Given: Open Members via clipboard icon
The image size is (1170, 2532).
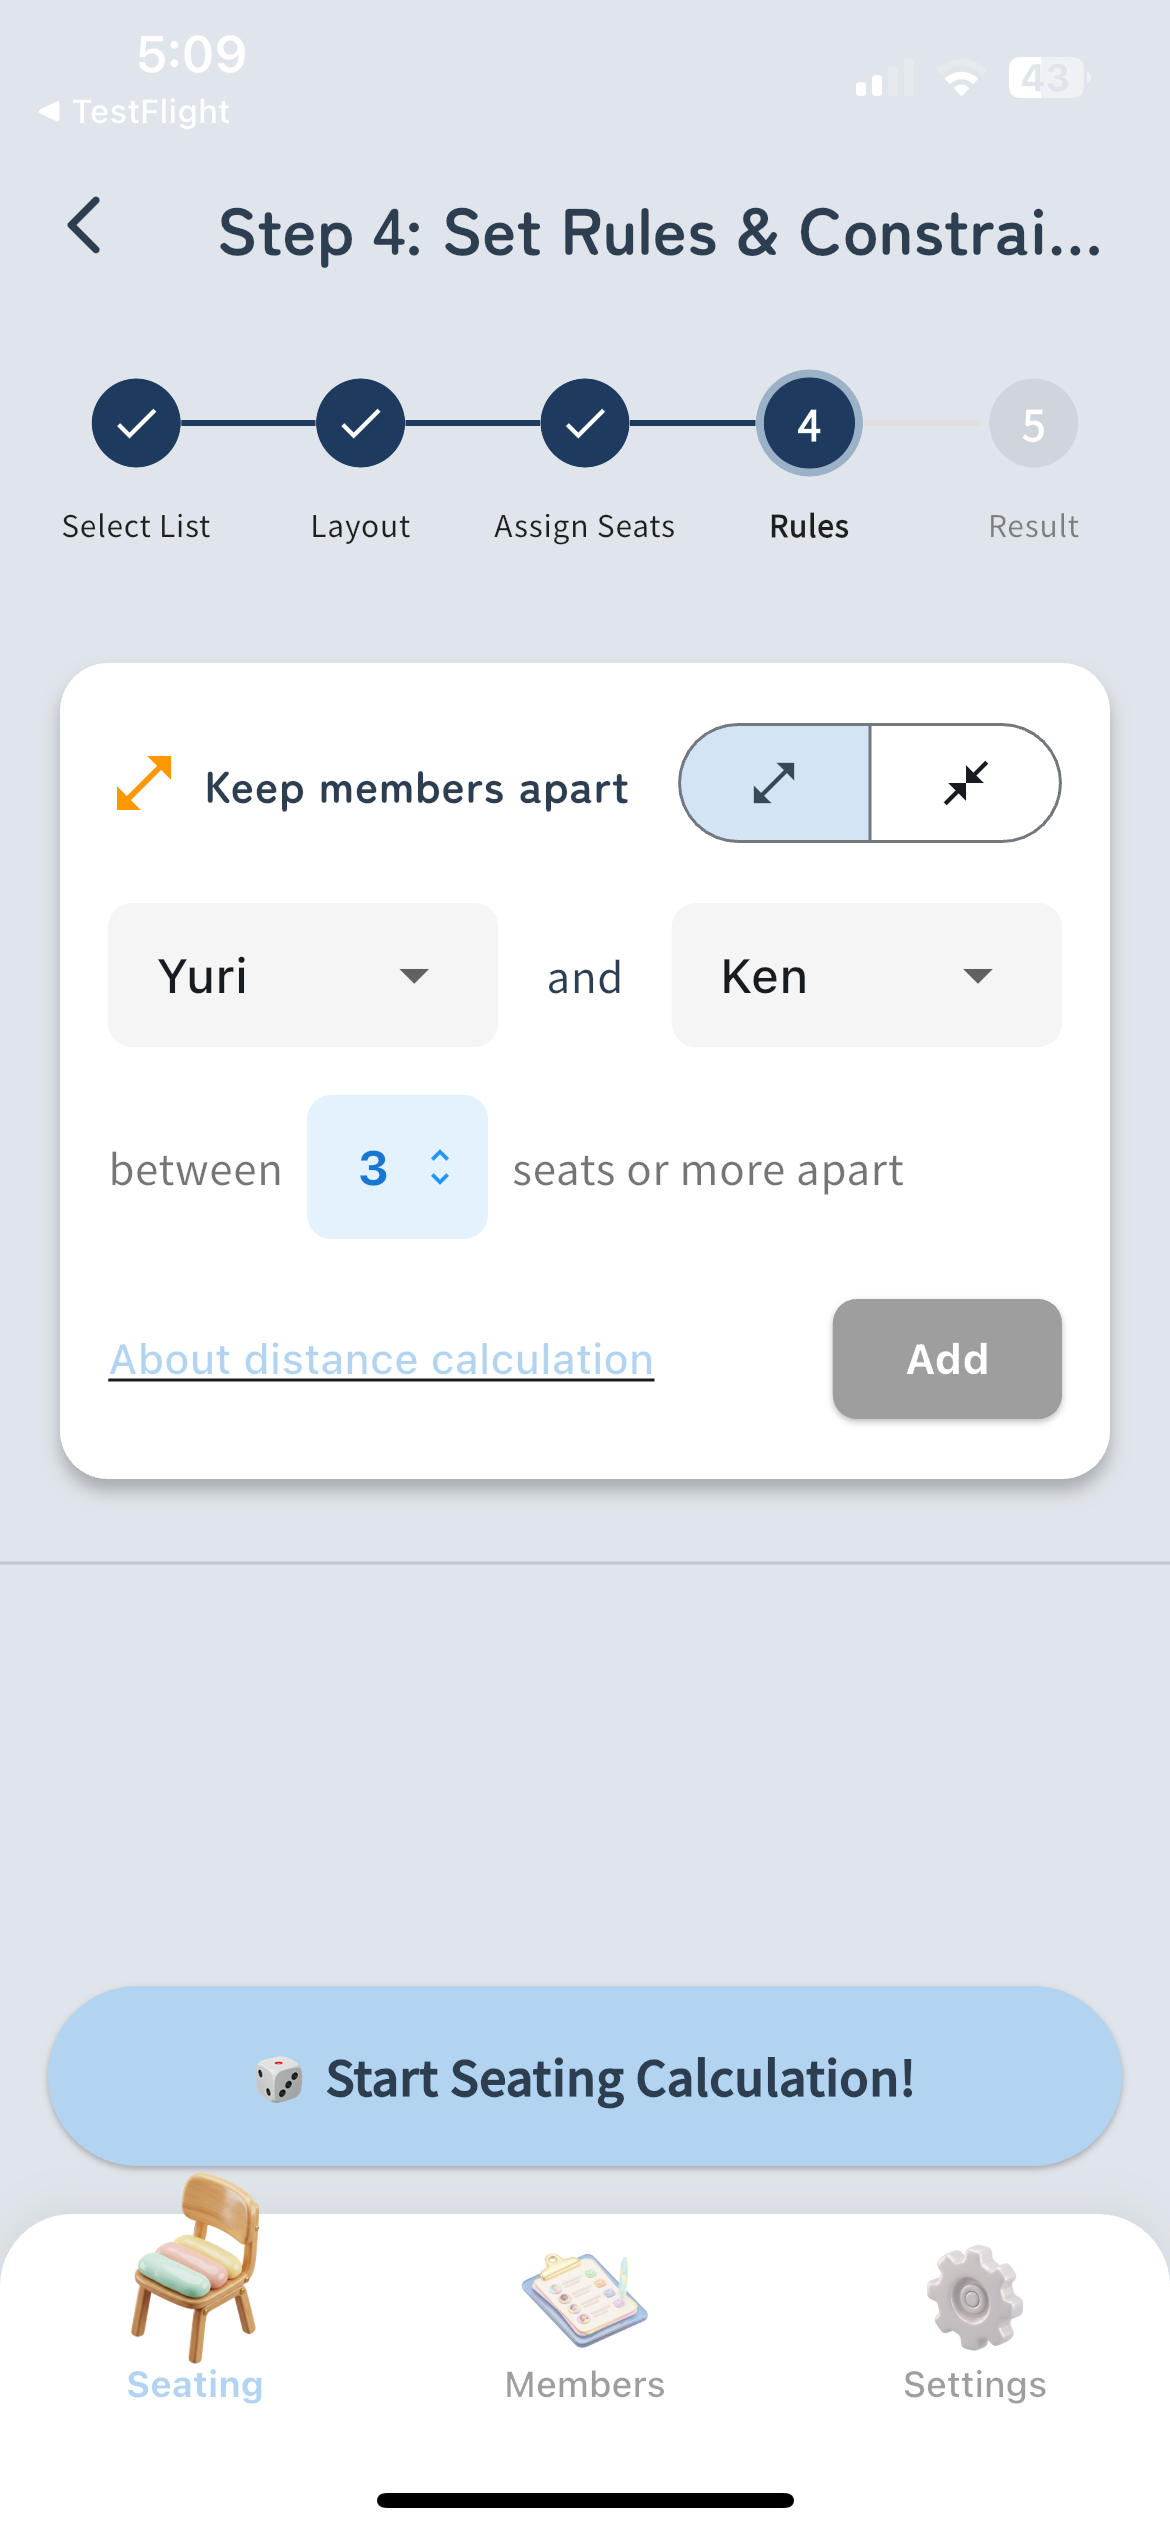Looking at the screenshot, I should pyautogui.click(x=584, y=2300).
